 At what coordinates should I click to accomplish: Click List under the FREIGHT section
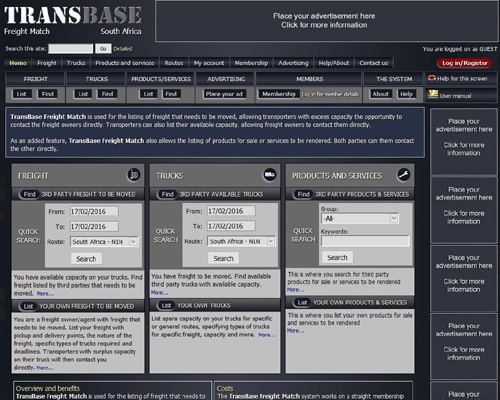21,94
